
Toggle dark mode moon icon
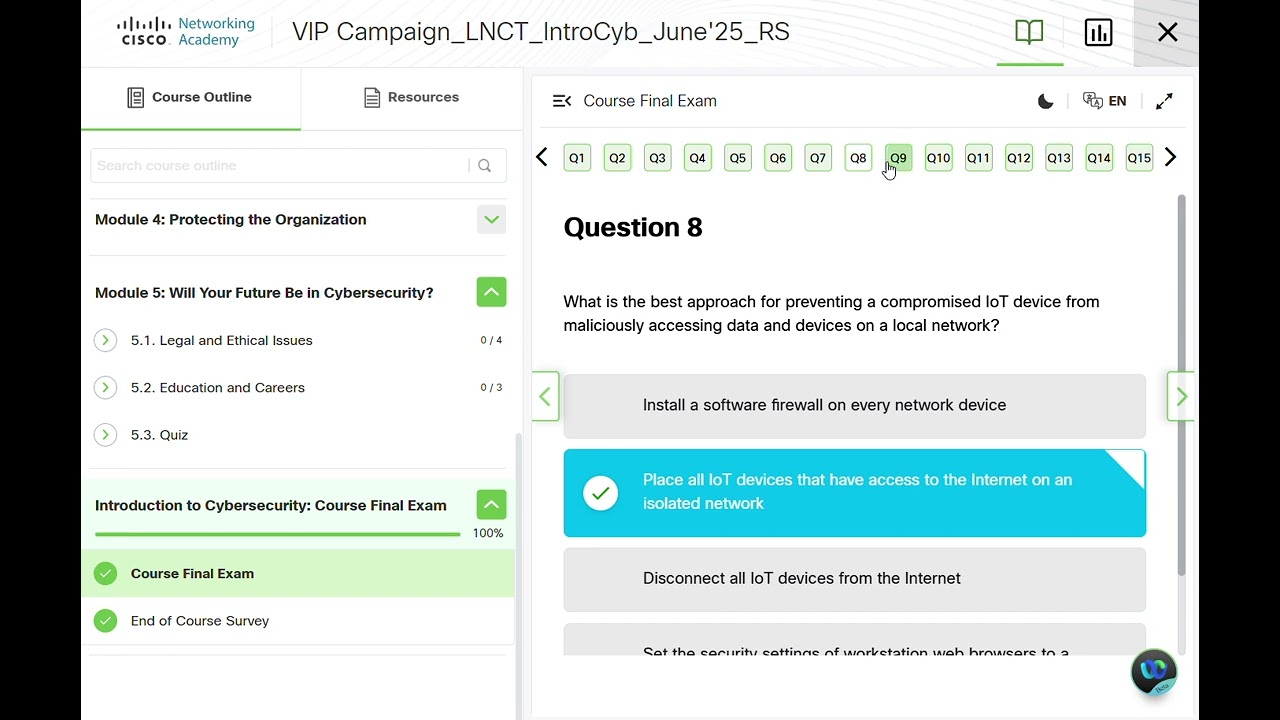(1046, 101)
